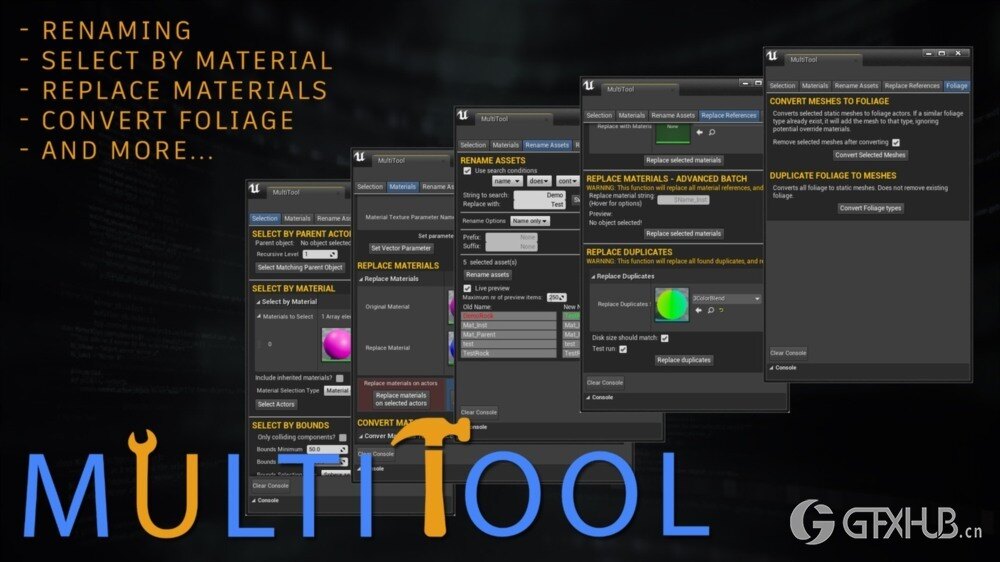This screenshot has width=1000, height=562.
Task: Use selected asset arrow beside Replace with Material
Action: (x=699, y=132)
